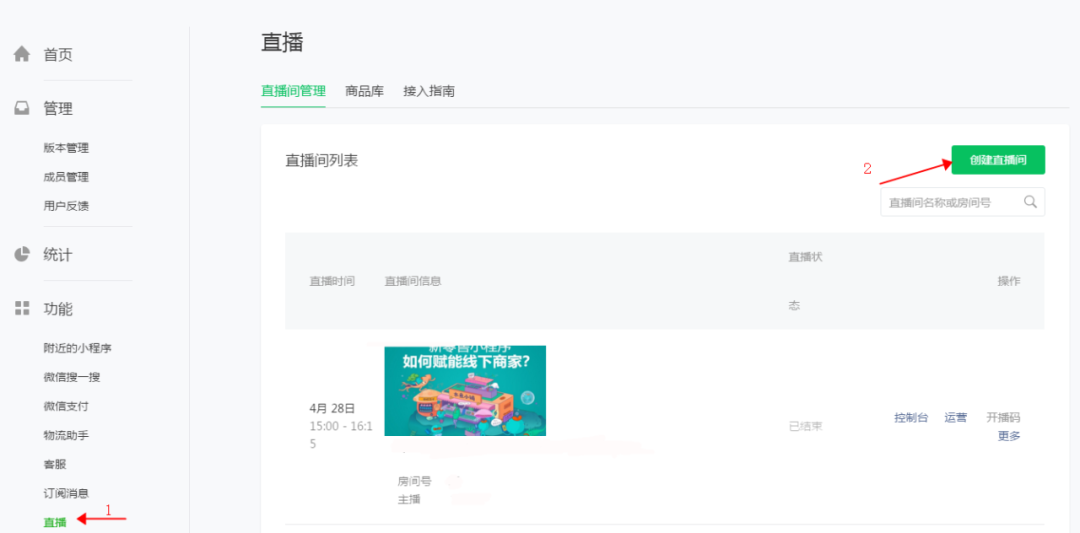Open 订阅消息 in the sidebar
The width and height of the screenshot is (1080, 533).
pos(66,493)
